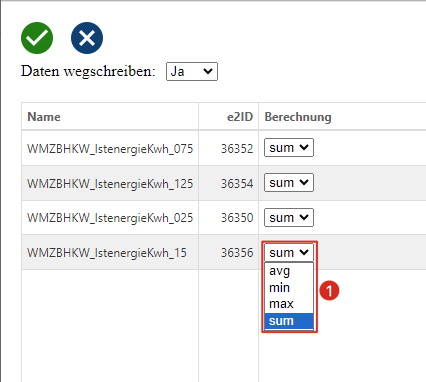Screen dimensions: 426x382
Task: Choose avg in the open list
Action: click(x=289, y=271)
